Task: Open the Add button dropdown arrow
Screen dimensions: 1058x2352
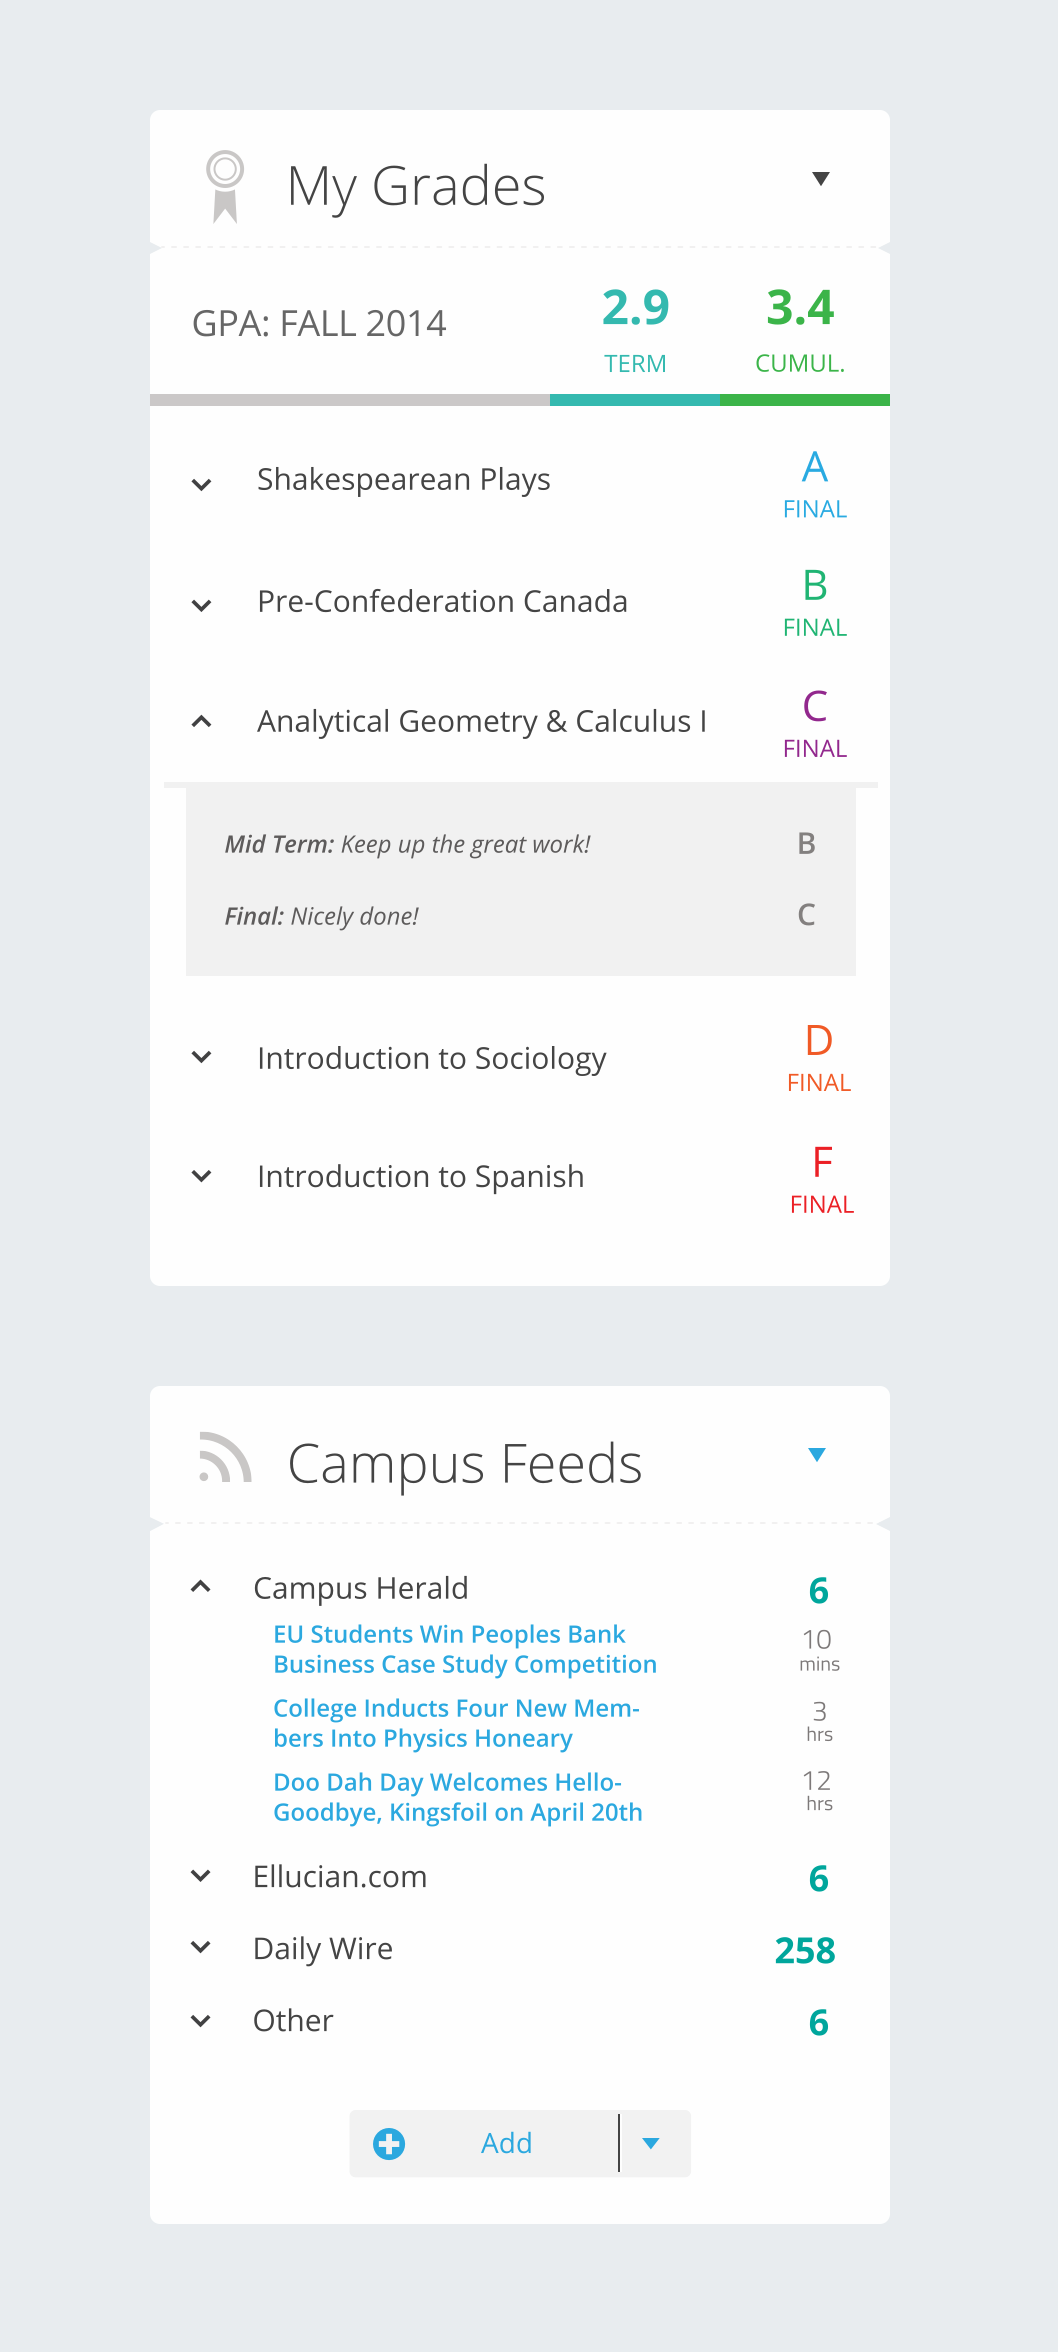Action: pos(652,2143)
